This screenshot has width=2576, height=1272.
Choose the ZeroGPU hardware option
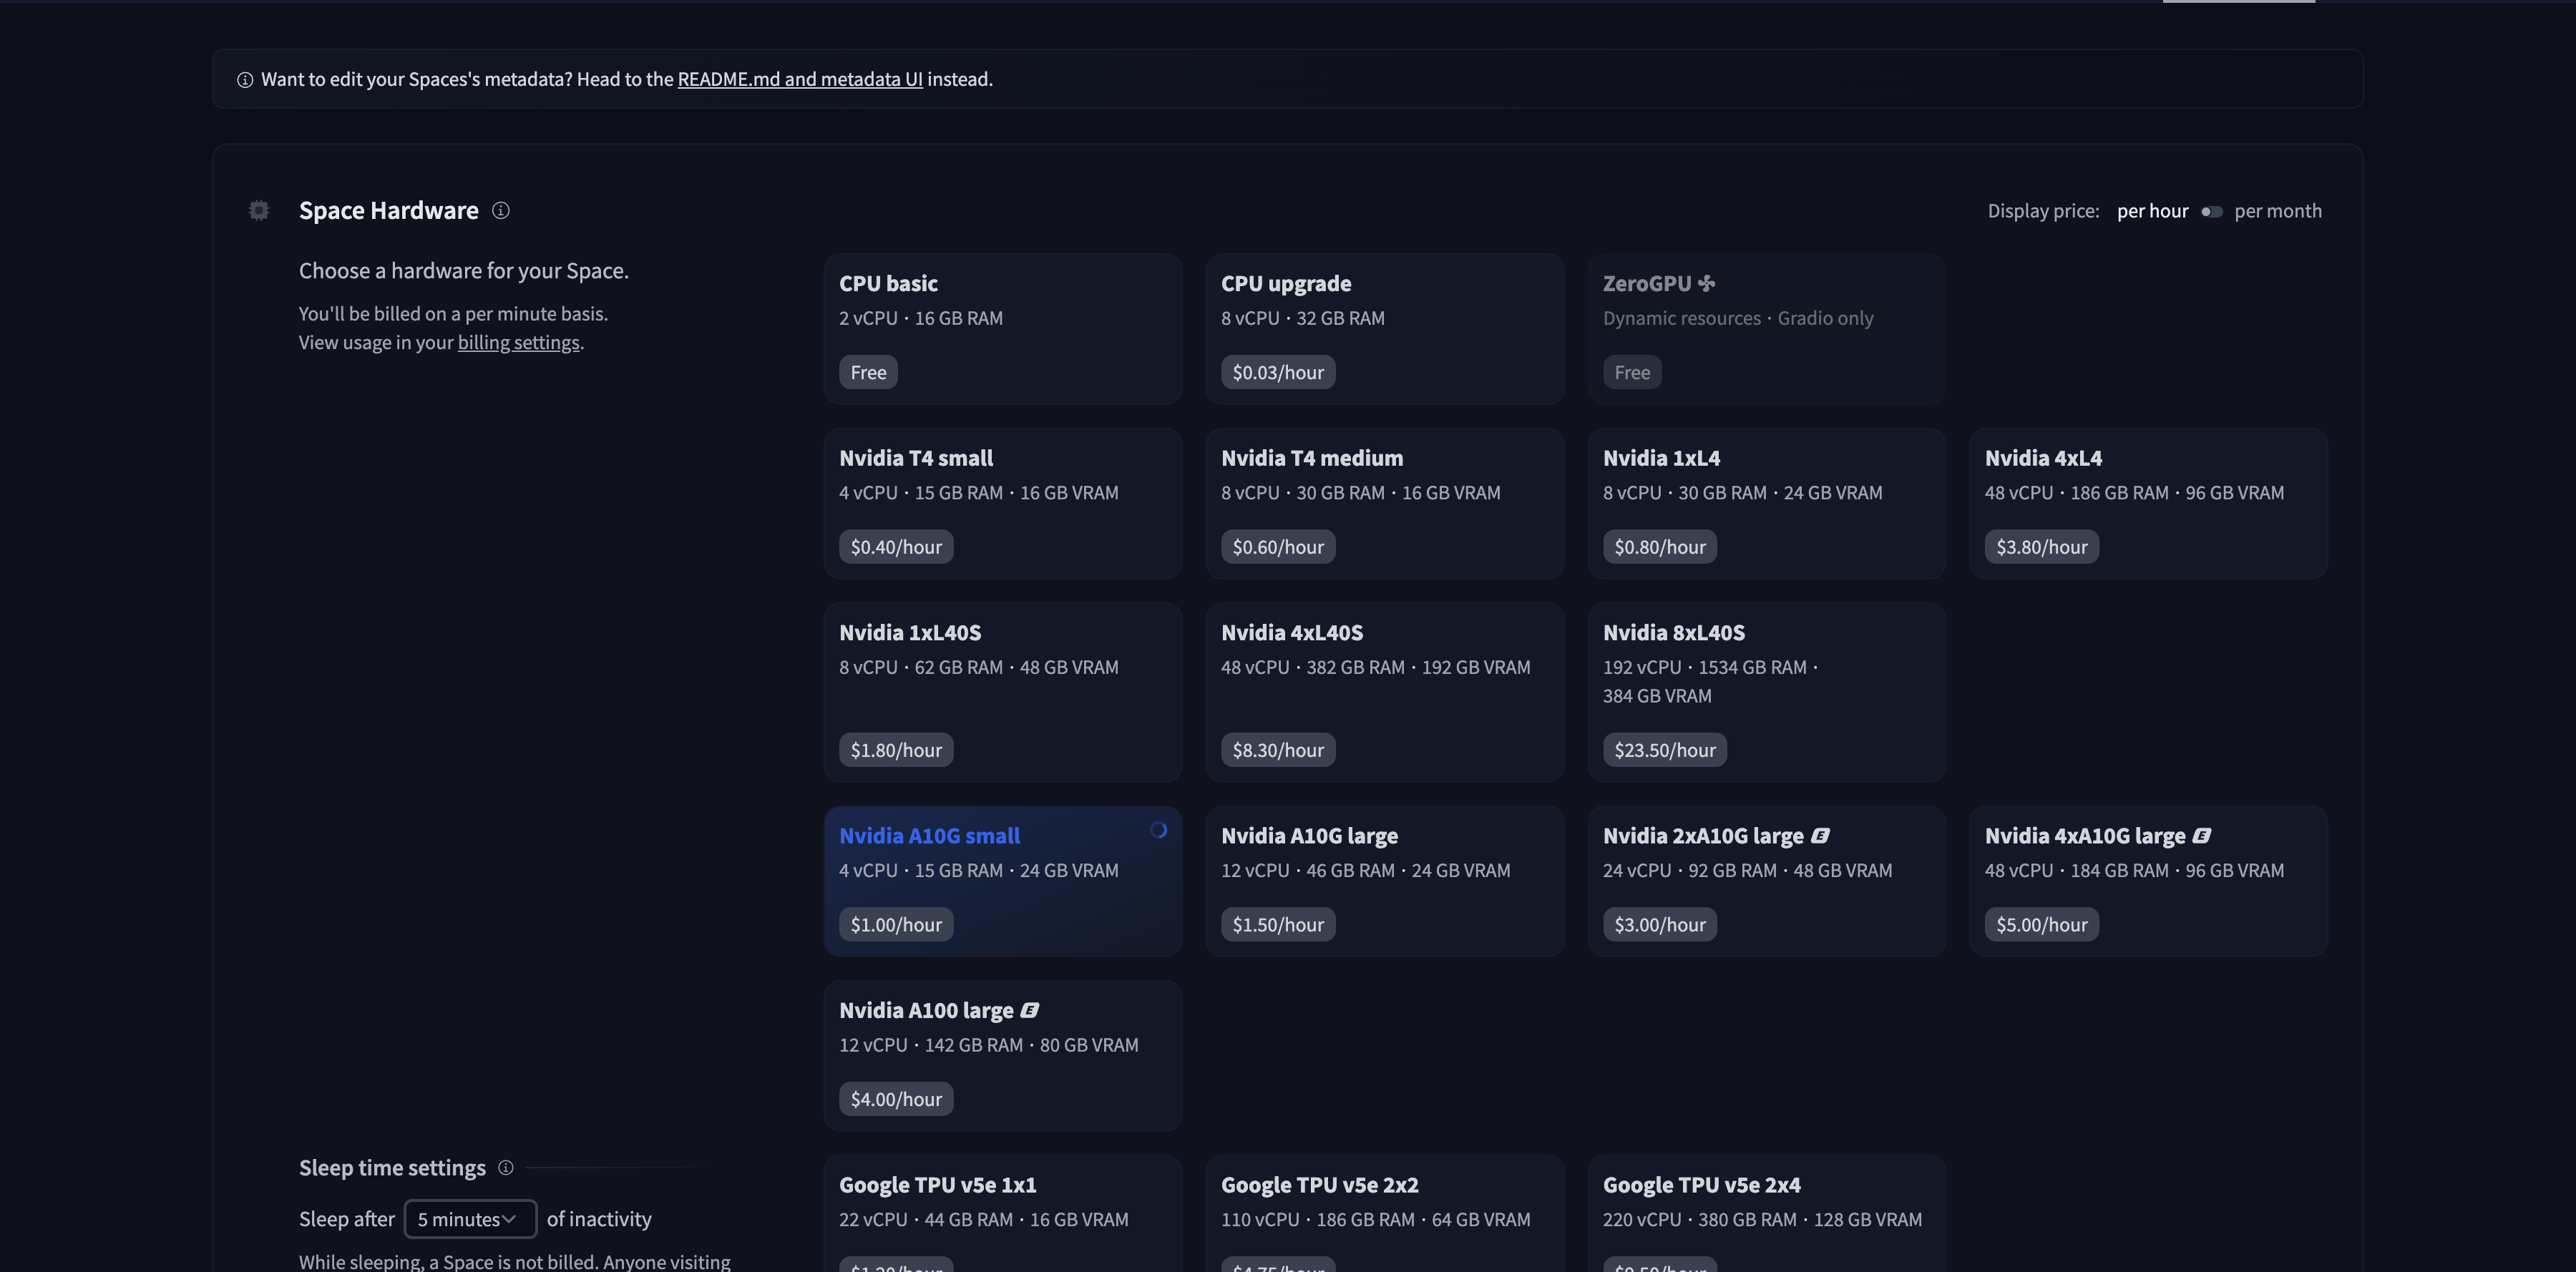(x=1766, y=329)
